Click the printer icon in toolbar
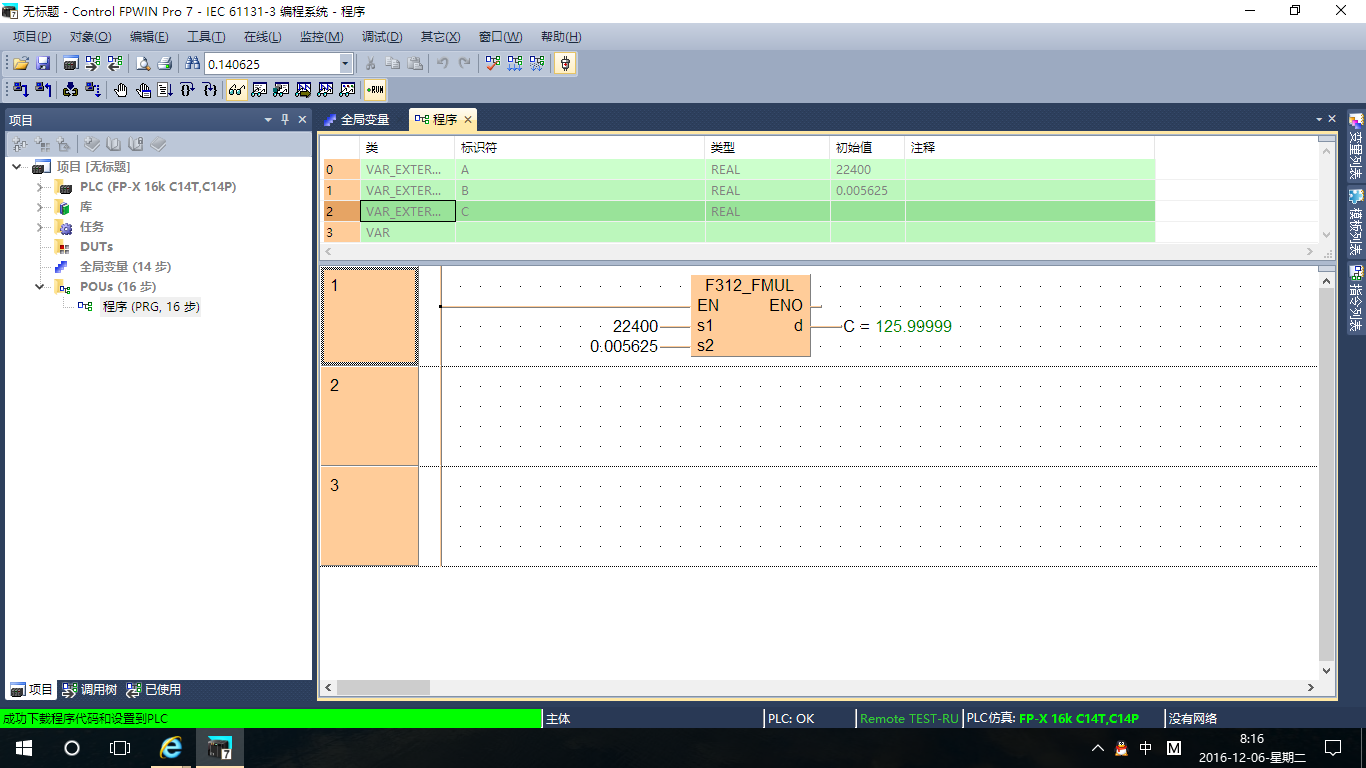 (165, 63)
